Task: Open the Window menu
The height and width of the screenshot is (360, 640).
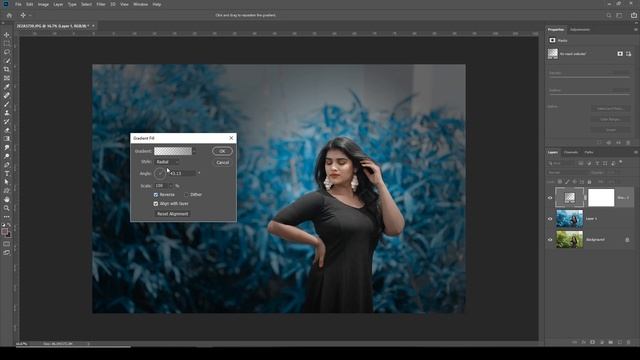Action: tap(141, 4)
